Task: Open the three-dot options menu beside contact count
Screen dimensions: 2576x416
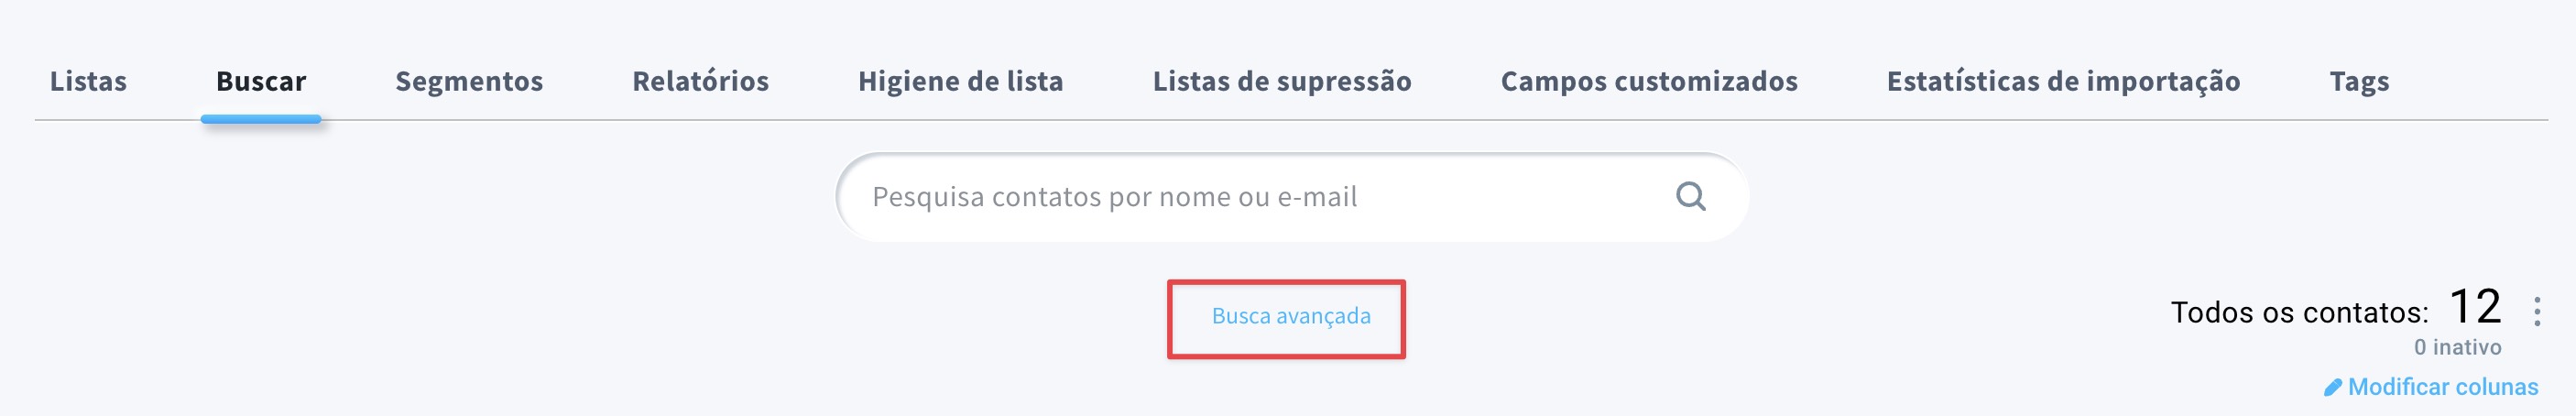Action: click(2537, 312)
